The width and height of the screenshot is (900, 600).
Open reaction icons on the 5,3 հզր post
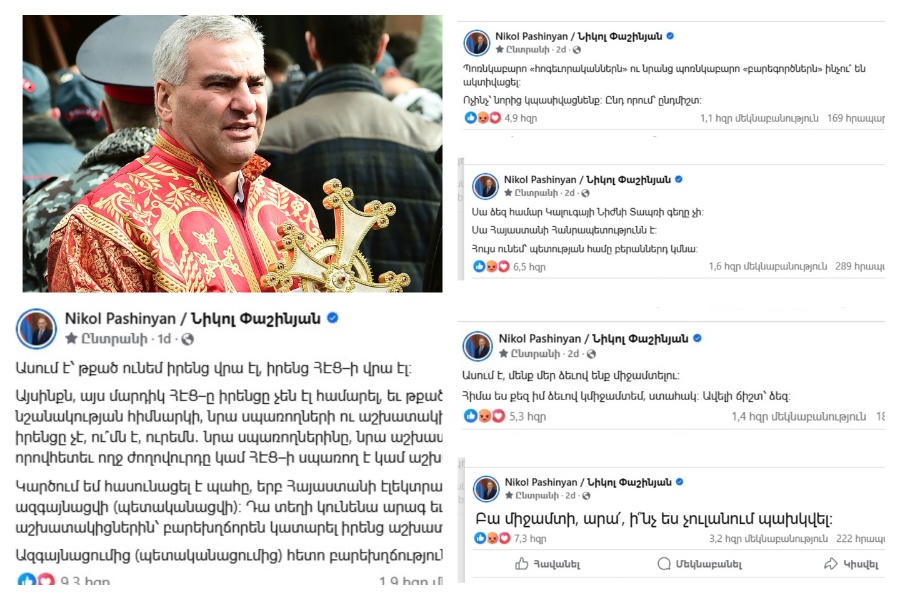pos(485,416)
